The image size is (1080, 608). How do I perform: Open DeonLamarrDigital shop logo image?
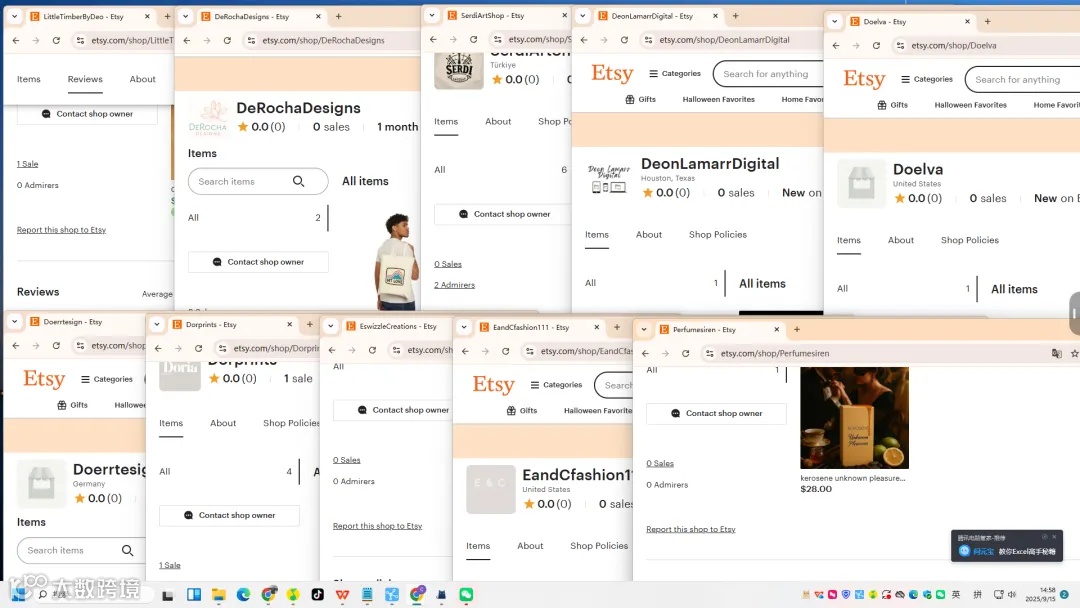click(609, 178)
